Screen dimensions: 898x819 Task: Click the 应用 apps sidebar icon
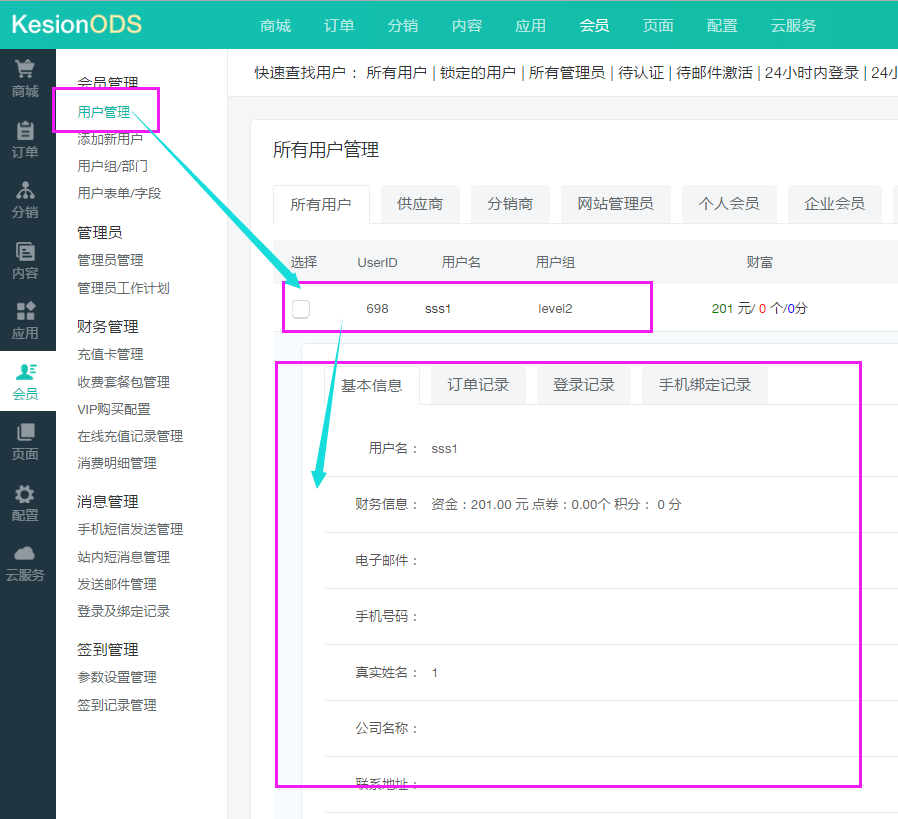(25, 313)
